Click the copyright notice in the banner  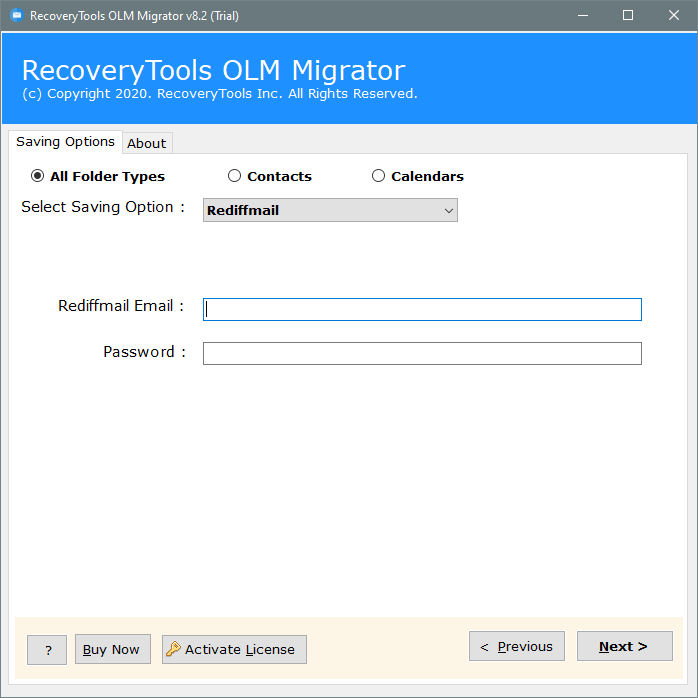coord(220,94)
